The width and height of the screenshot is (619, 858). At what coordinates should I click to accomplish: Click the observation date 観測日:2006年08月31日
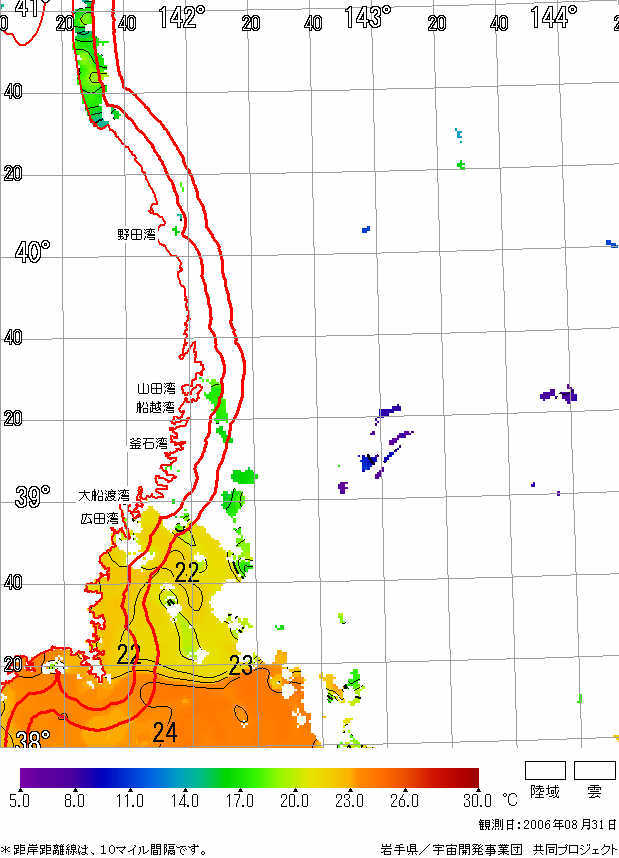(x=548, y=825)
